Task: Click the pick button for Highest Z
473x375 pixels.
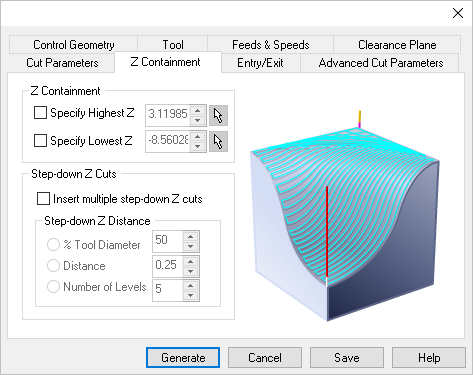Action: point(218,116)
